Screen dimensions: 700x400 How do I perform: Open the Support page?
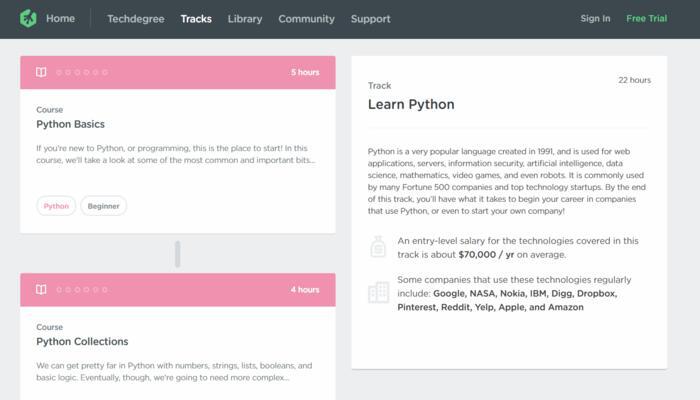[371, 19]
